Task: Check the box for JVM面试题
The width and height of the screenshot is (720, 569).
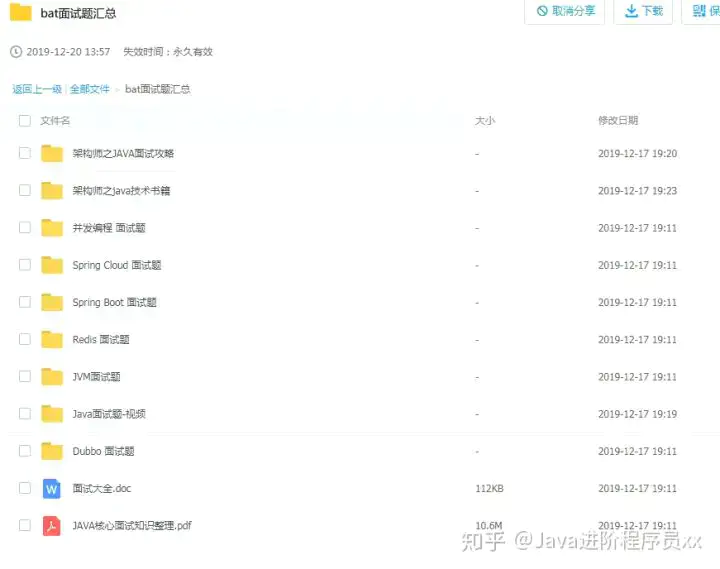Action: point(25,376)
